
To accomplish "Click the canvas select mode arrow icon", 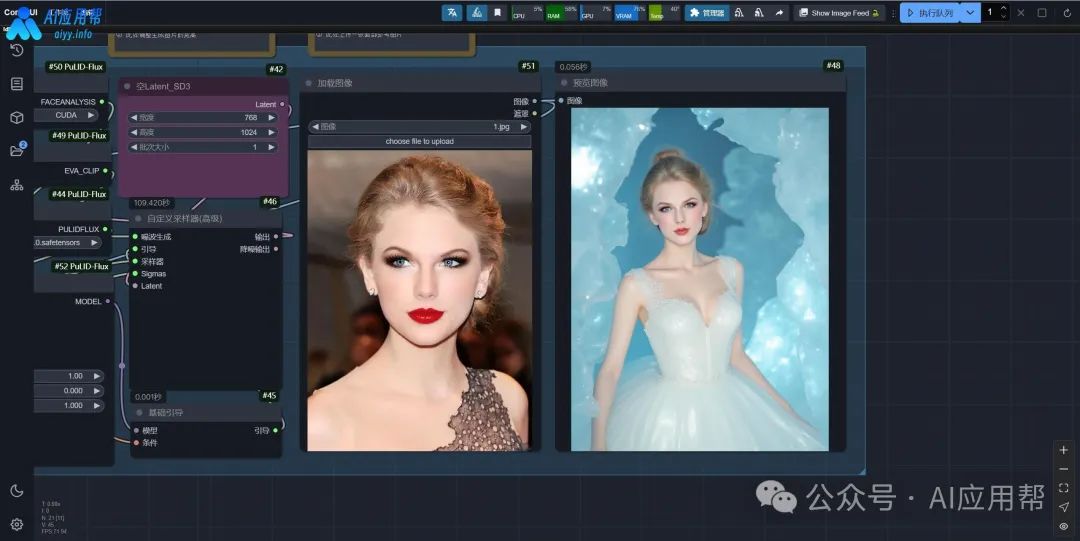I will click(x=1063, y=507).
